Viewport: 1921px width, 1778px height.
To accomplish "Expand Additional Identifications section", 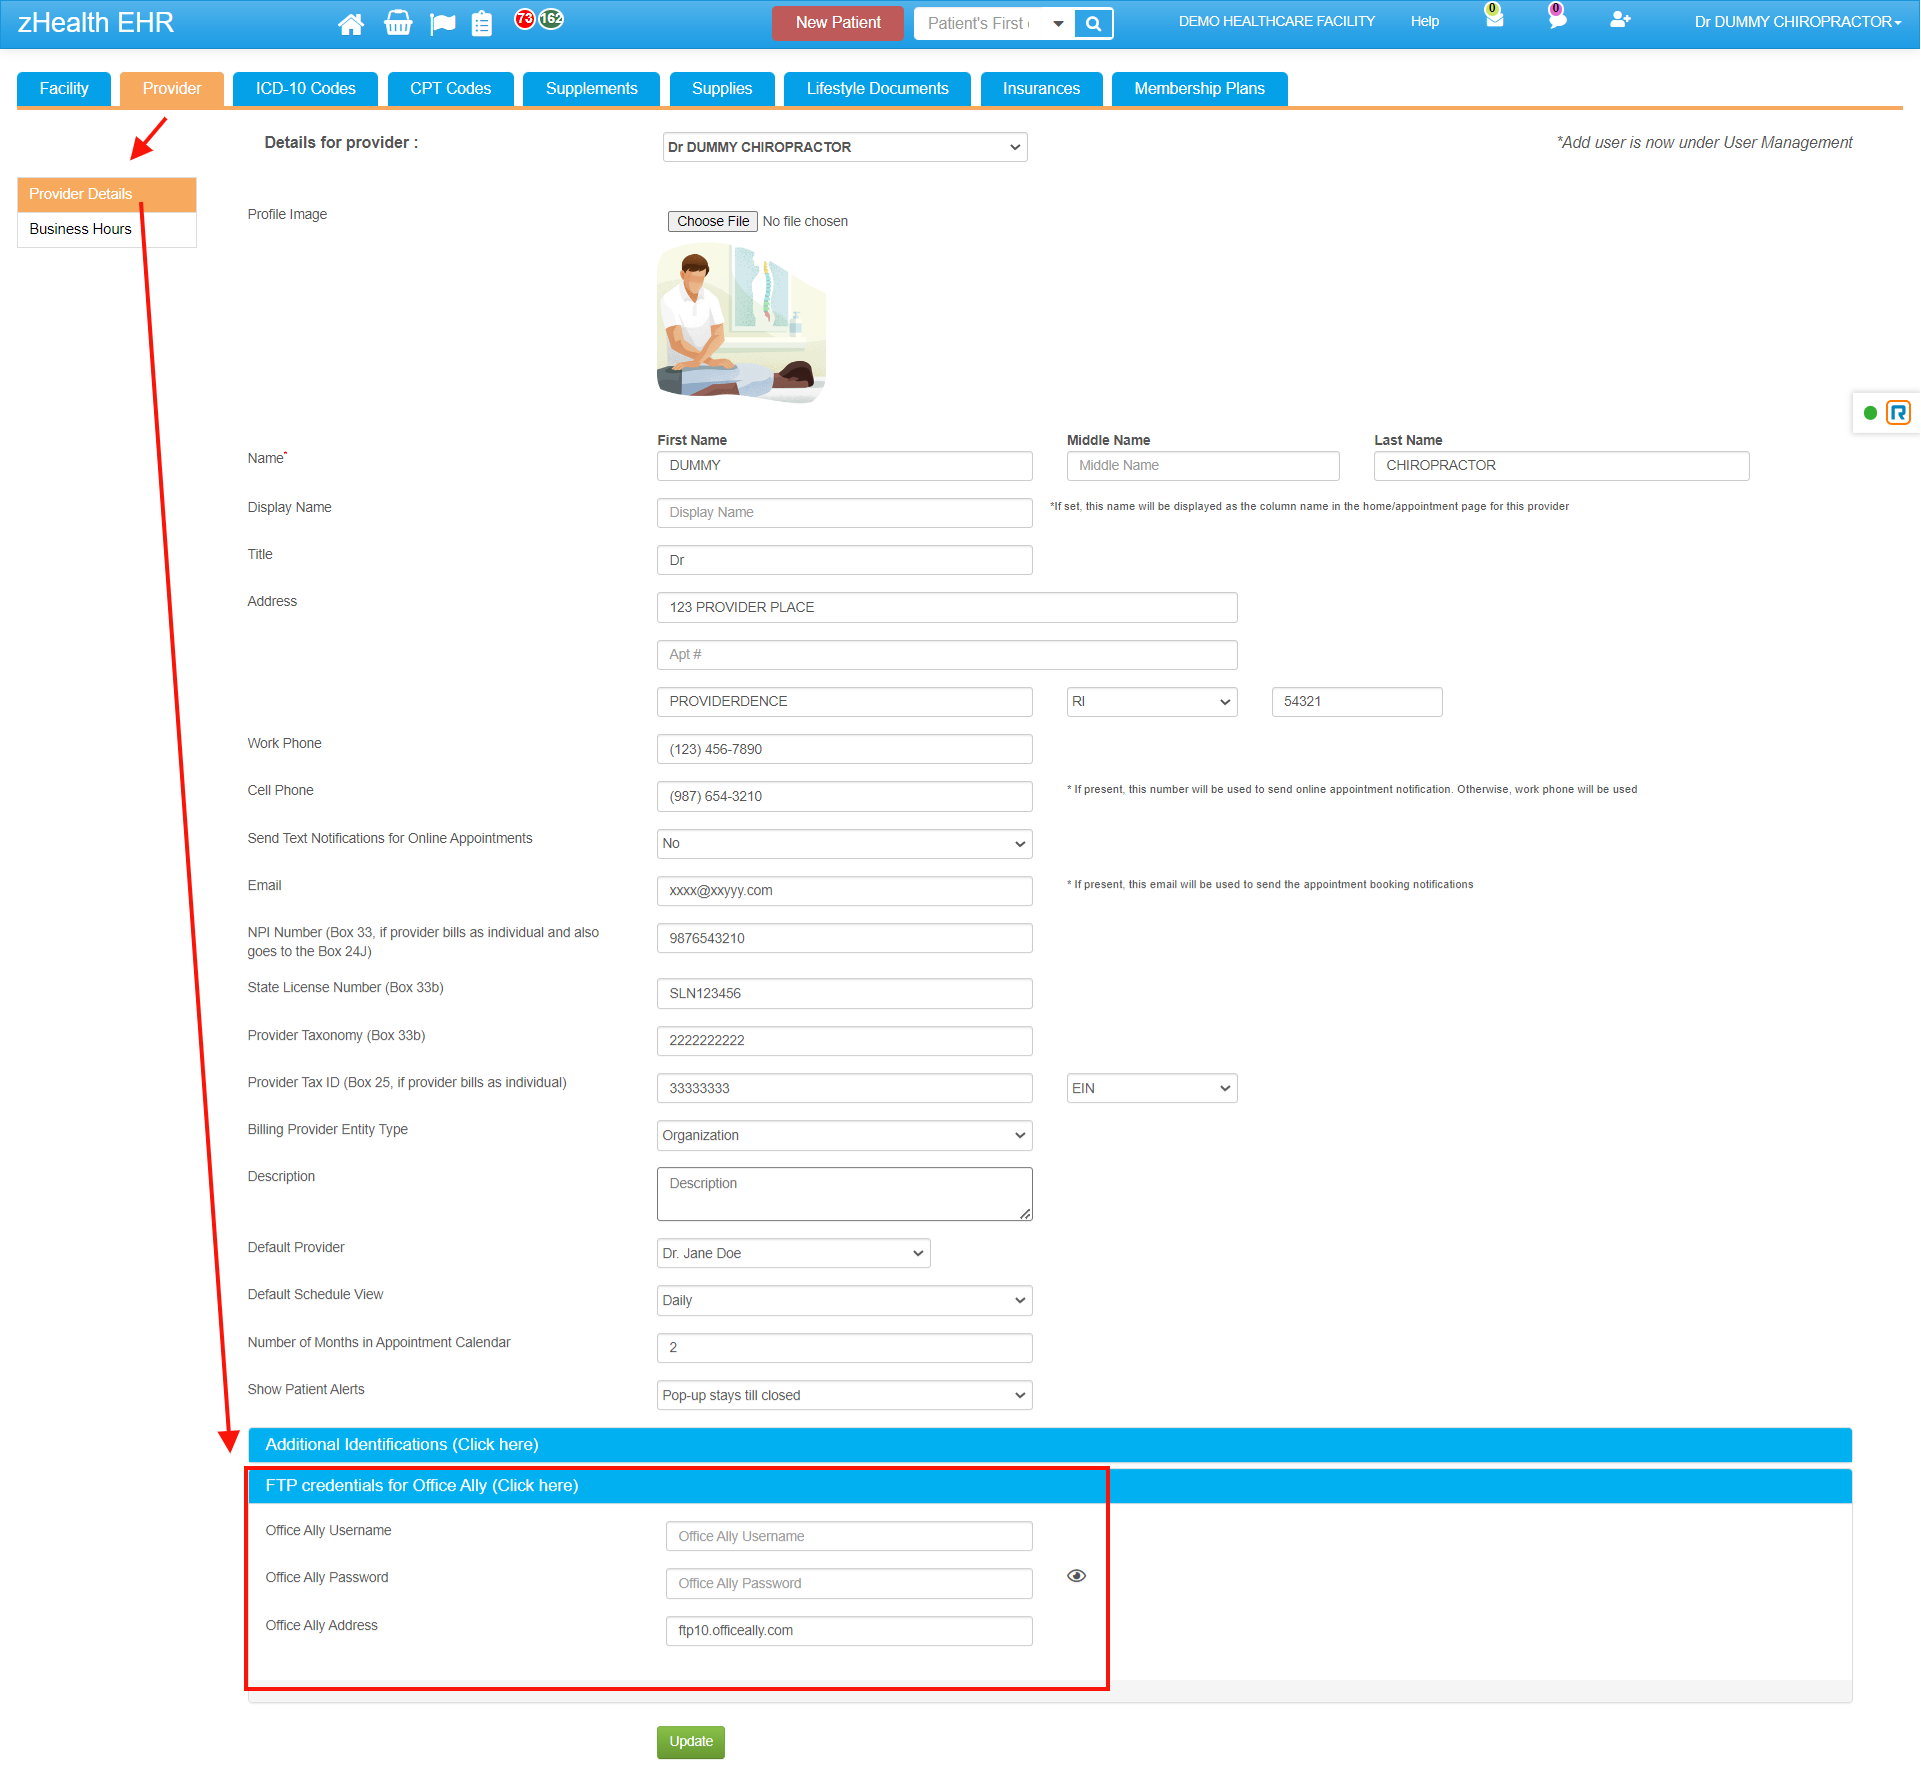I will pyautogui.click(x=1050, y=1445).
